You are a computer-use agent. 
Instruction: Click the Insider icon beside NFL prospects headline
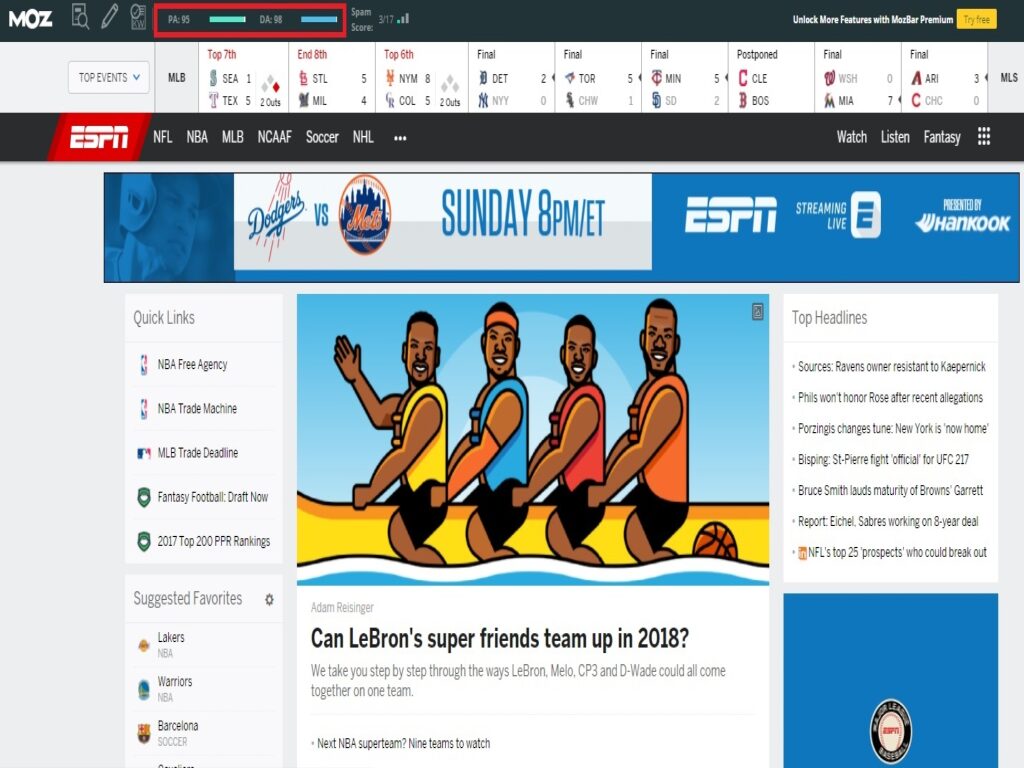coord(802,553)
